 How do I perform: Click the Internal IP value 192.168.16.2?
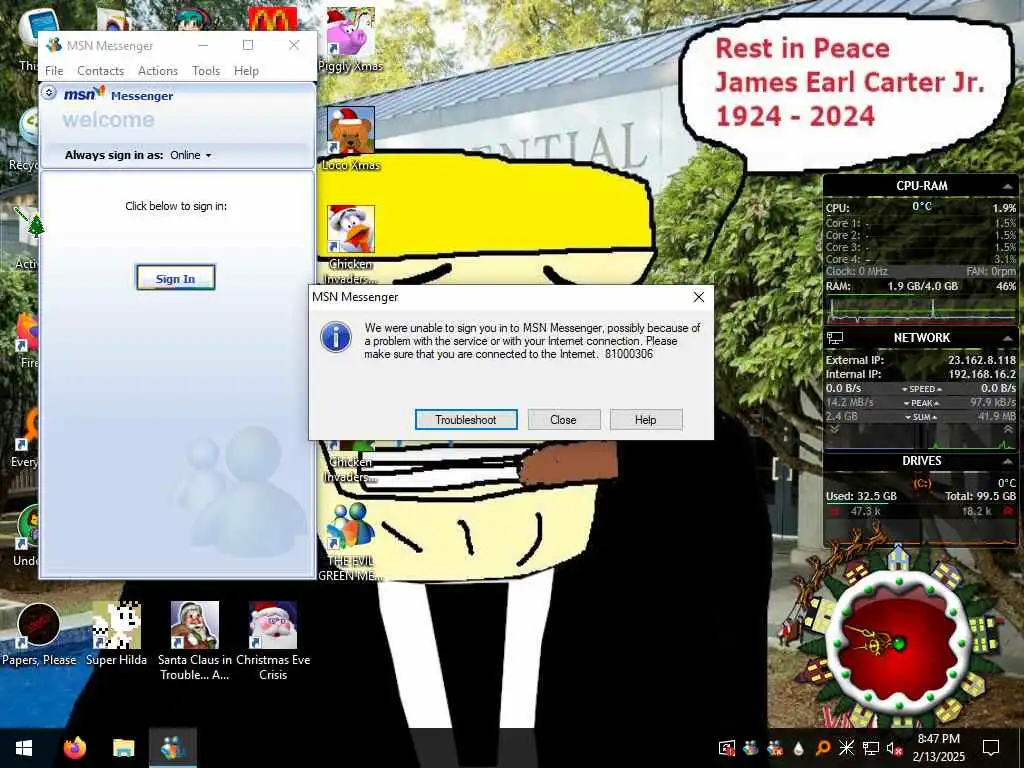coord(982,374)
